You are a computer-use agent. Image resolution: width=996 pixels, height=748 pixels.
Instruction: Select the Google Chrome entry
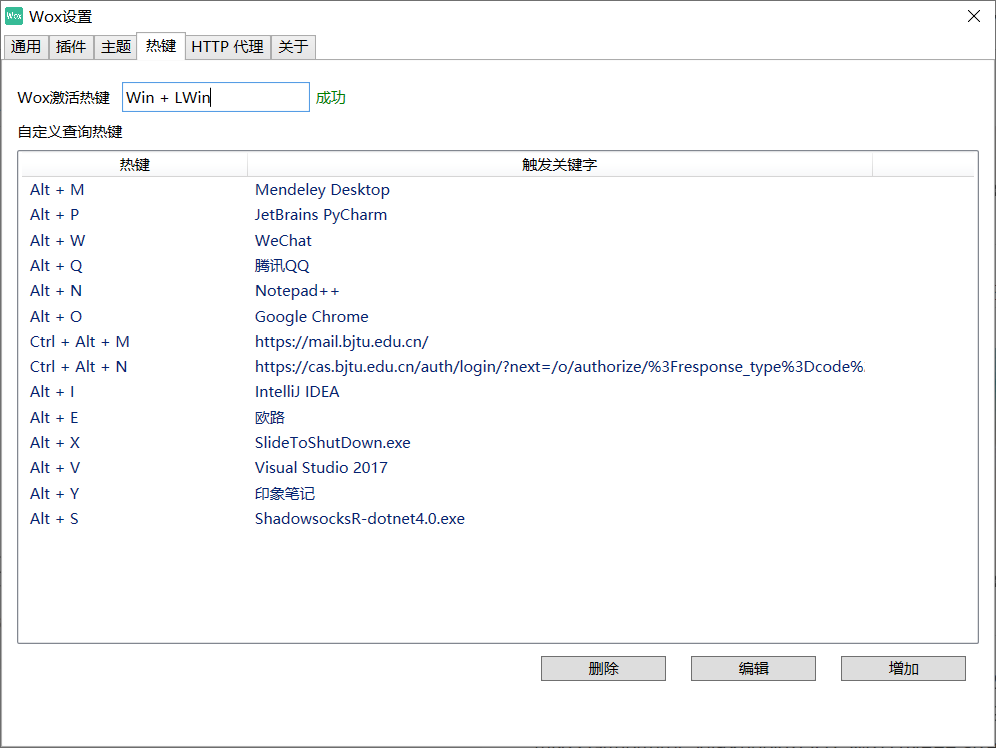[x=312, y=317]
